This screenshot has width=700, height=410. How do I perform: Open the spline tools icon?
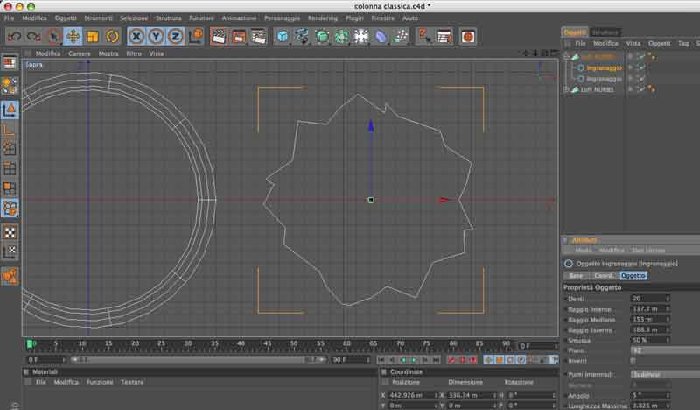point(302,37)
